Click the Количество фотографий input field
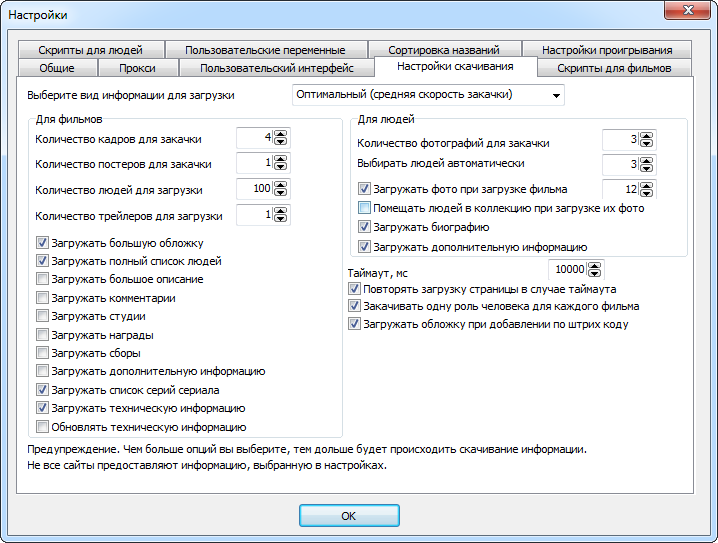The width and height of the screenshot is (718, 543). [621, 140]
